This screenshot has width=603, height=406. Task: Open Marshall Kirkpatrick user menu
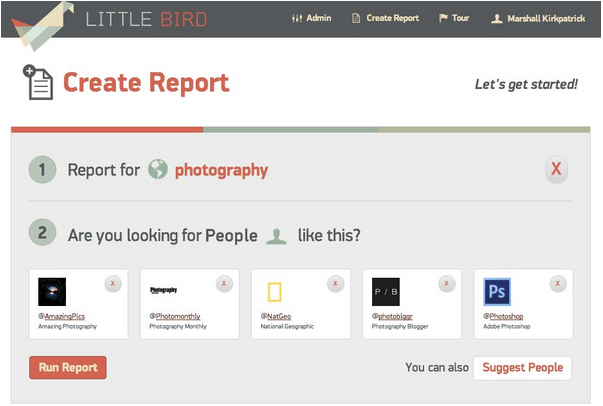pos(538,18)
